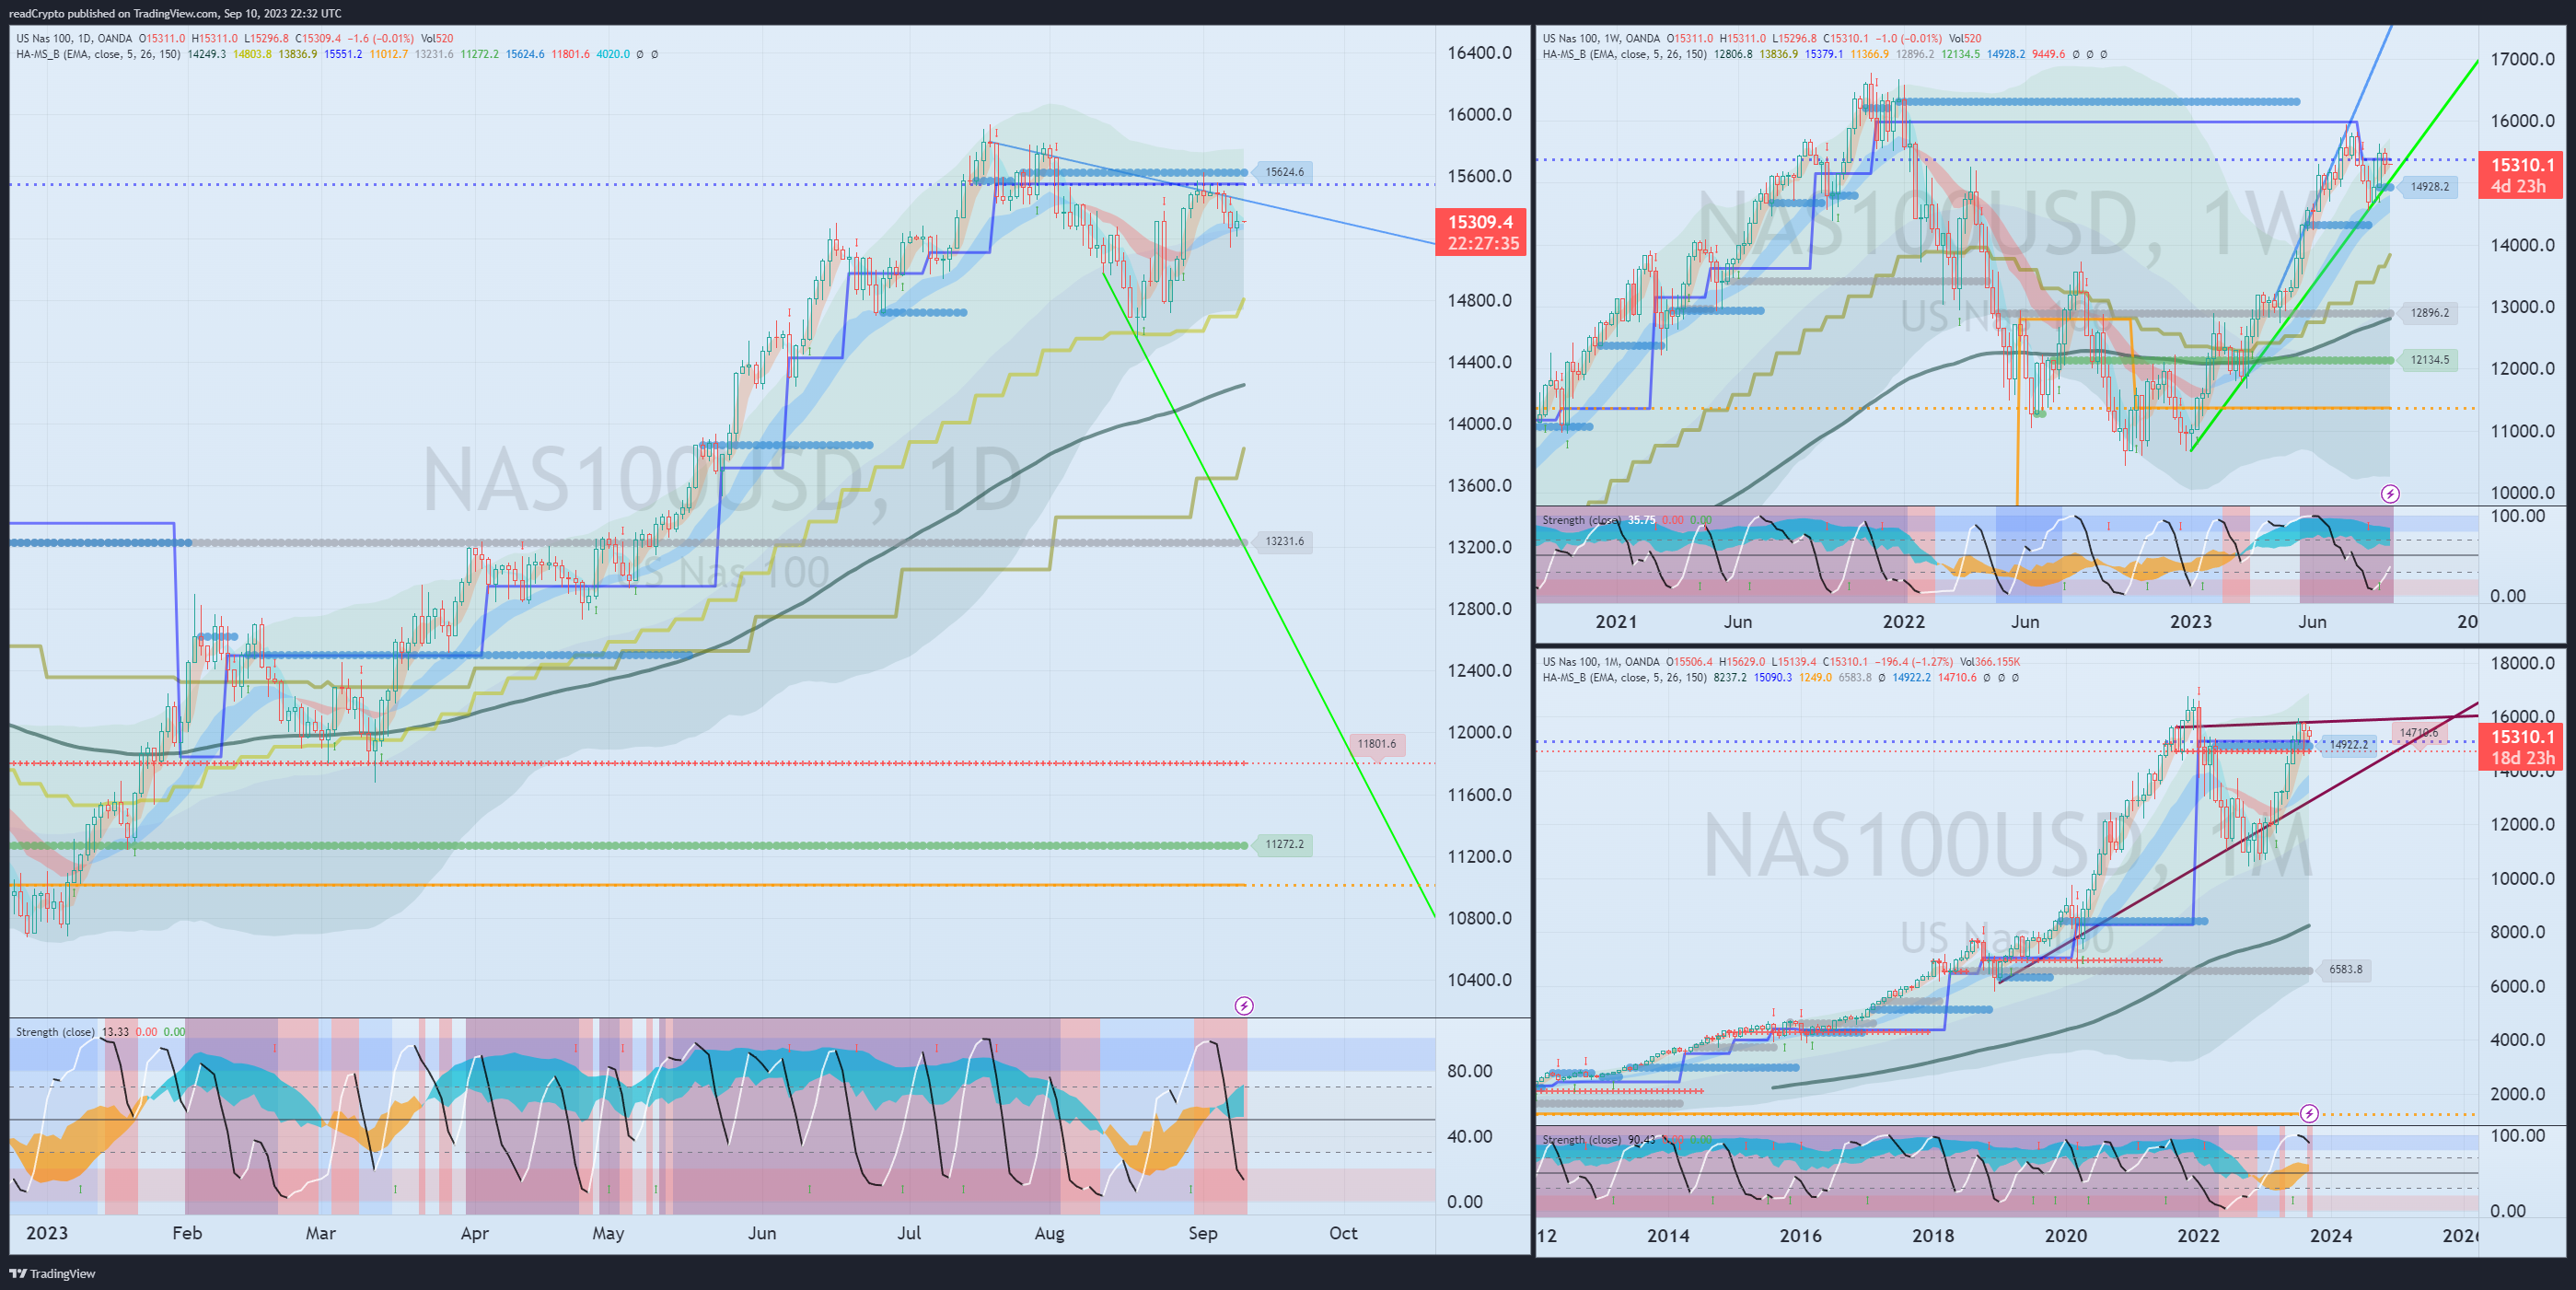
Task: Click the 11801.6 red level label
Action: [x=1376, y=744]
